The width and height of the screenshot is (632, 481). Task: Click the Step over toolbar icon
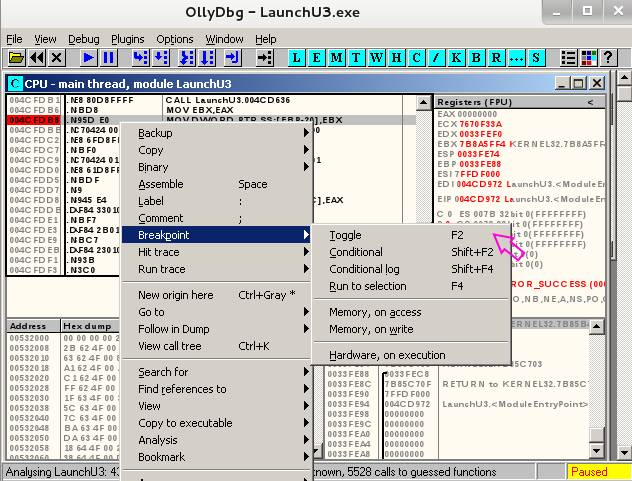[161, 58]
